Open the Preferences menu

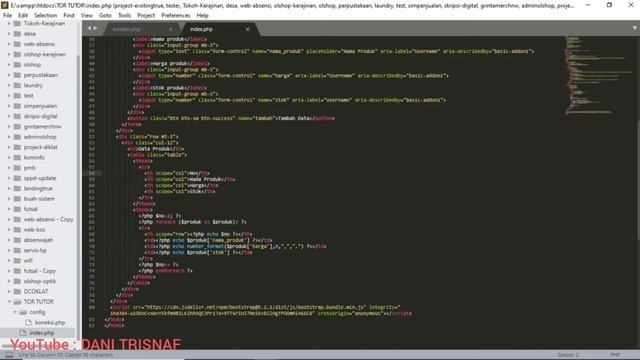tap(176, 15)
